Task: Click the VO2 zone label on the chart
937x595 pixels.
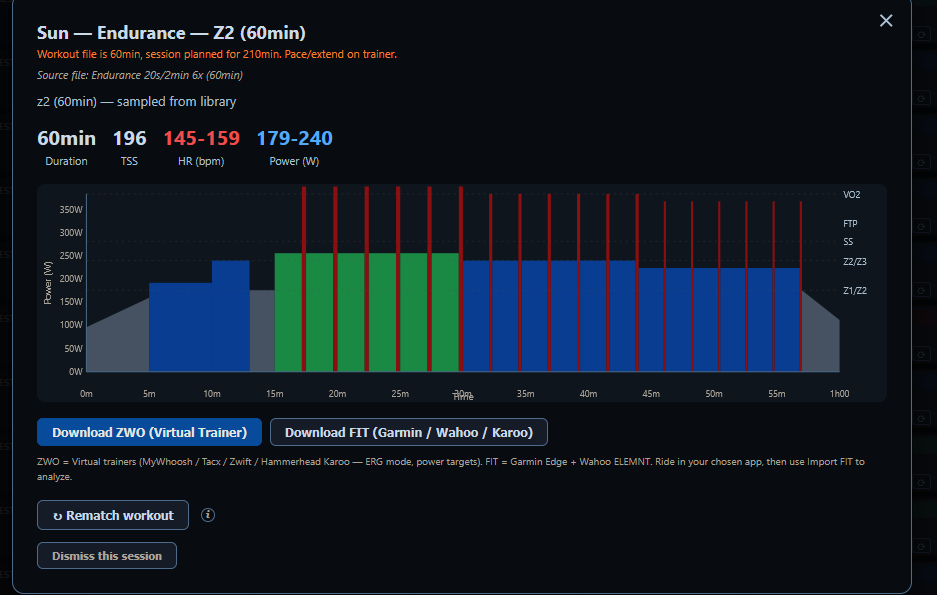Action: [x=852, y=195]
